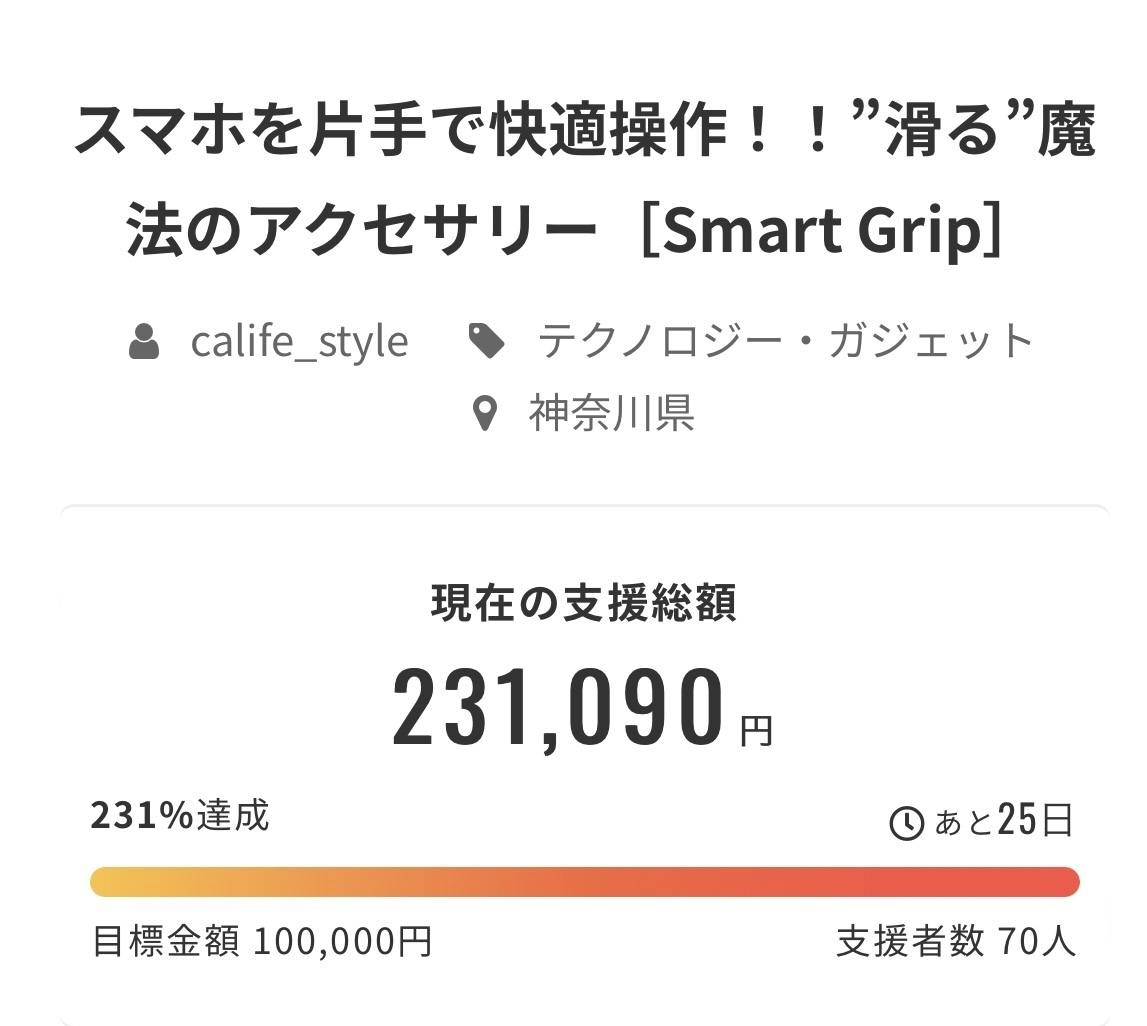Select the 神奈川県 location link
Image resolution: width=1147 pixels, height=1026 pixels.
(x=611, y=413)
